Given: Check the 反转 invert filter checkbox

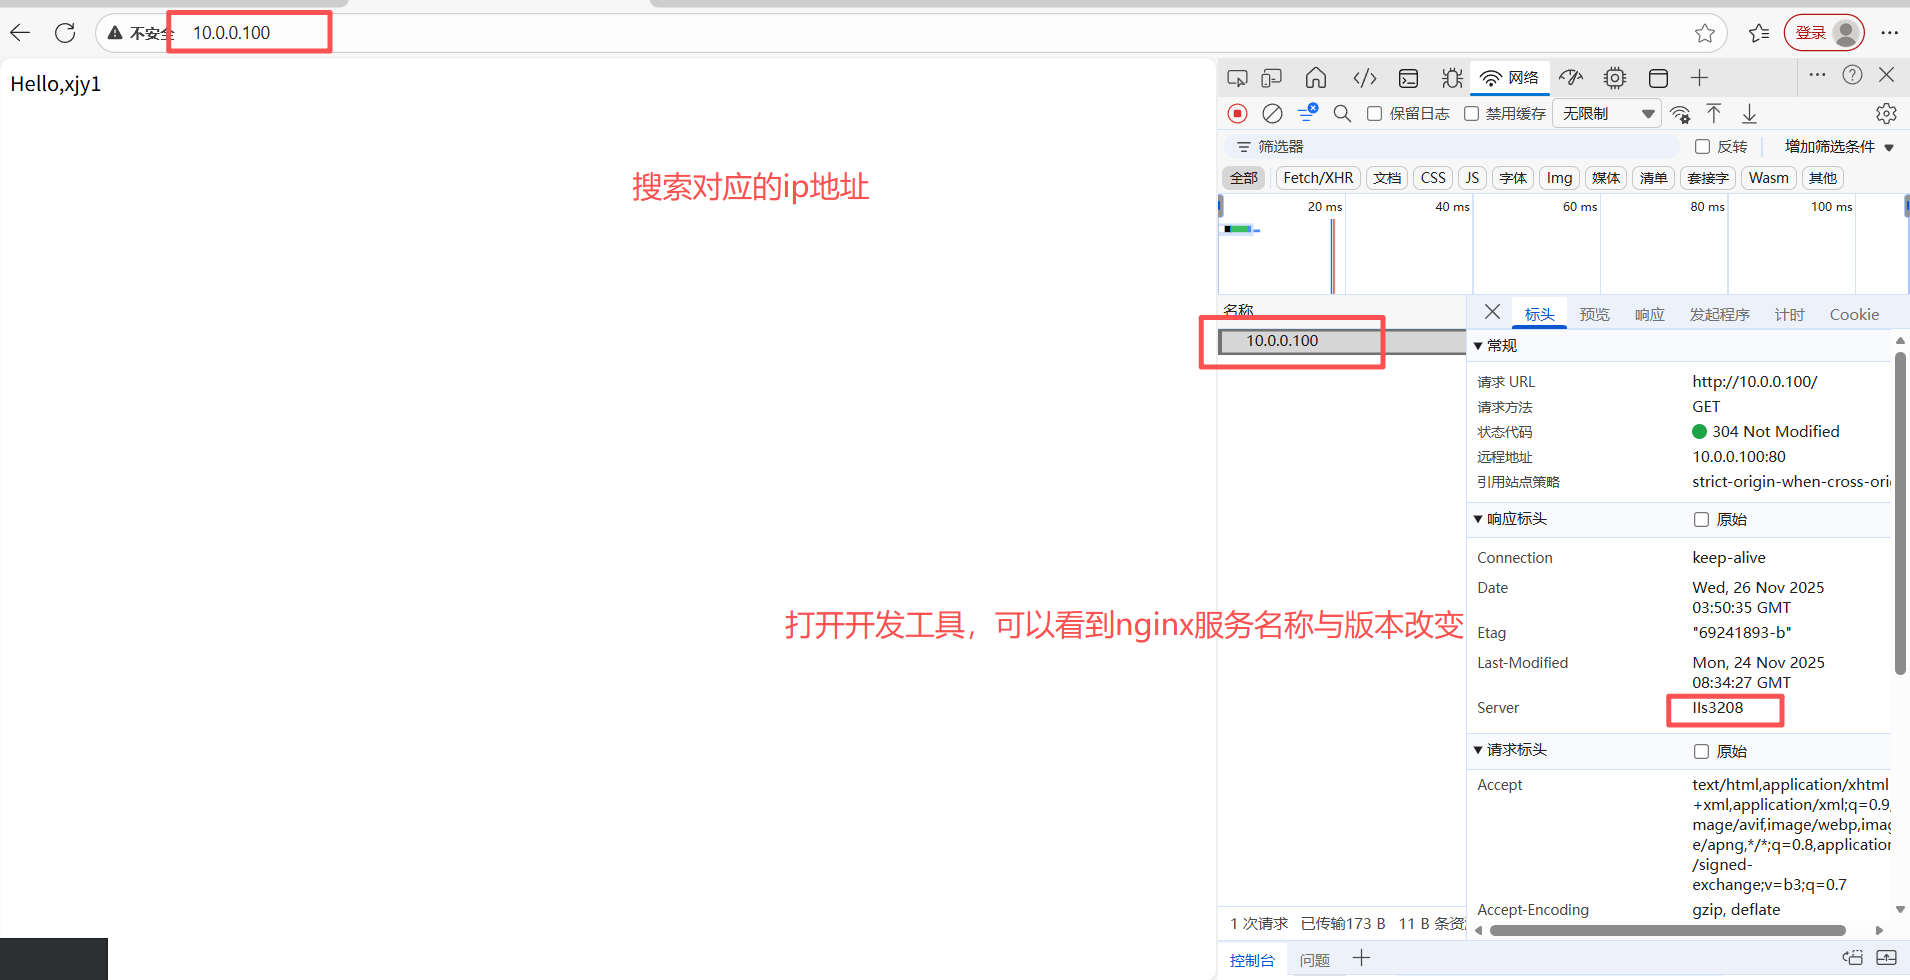Looking at the screenshot, I should pos(1702,147).
